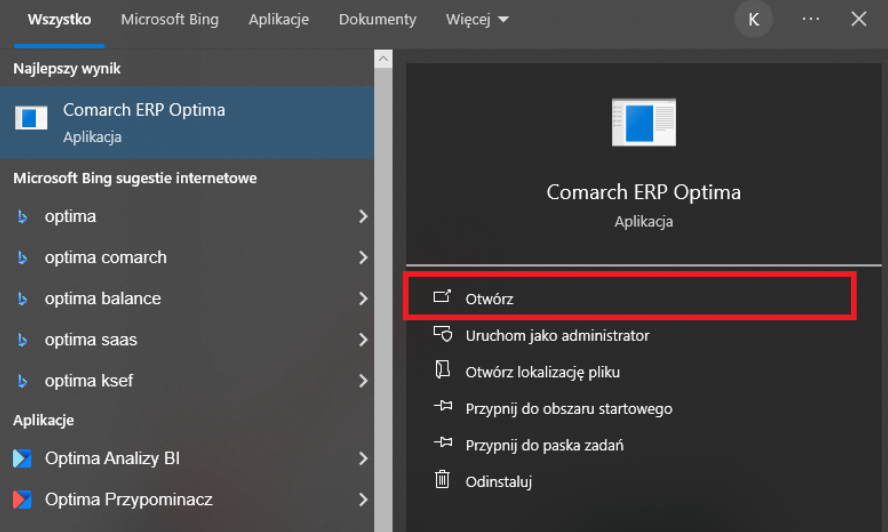Click the 'optima balance' suggestion text

(x=103, y=299)
